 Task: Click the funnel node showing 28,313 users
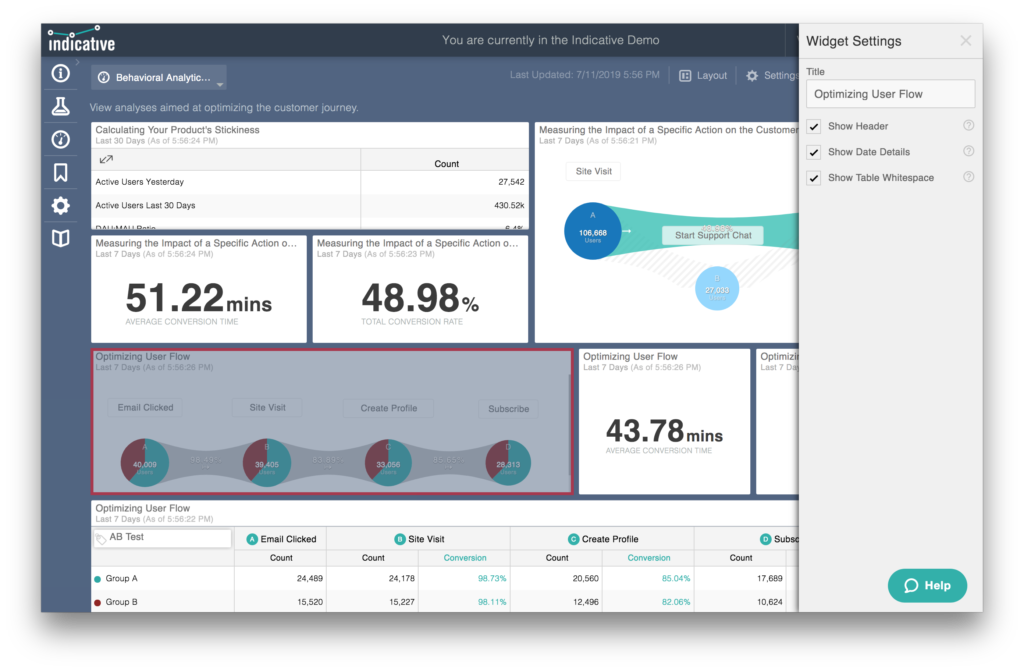pyautogui.click(x=508, y=463)
